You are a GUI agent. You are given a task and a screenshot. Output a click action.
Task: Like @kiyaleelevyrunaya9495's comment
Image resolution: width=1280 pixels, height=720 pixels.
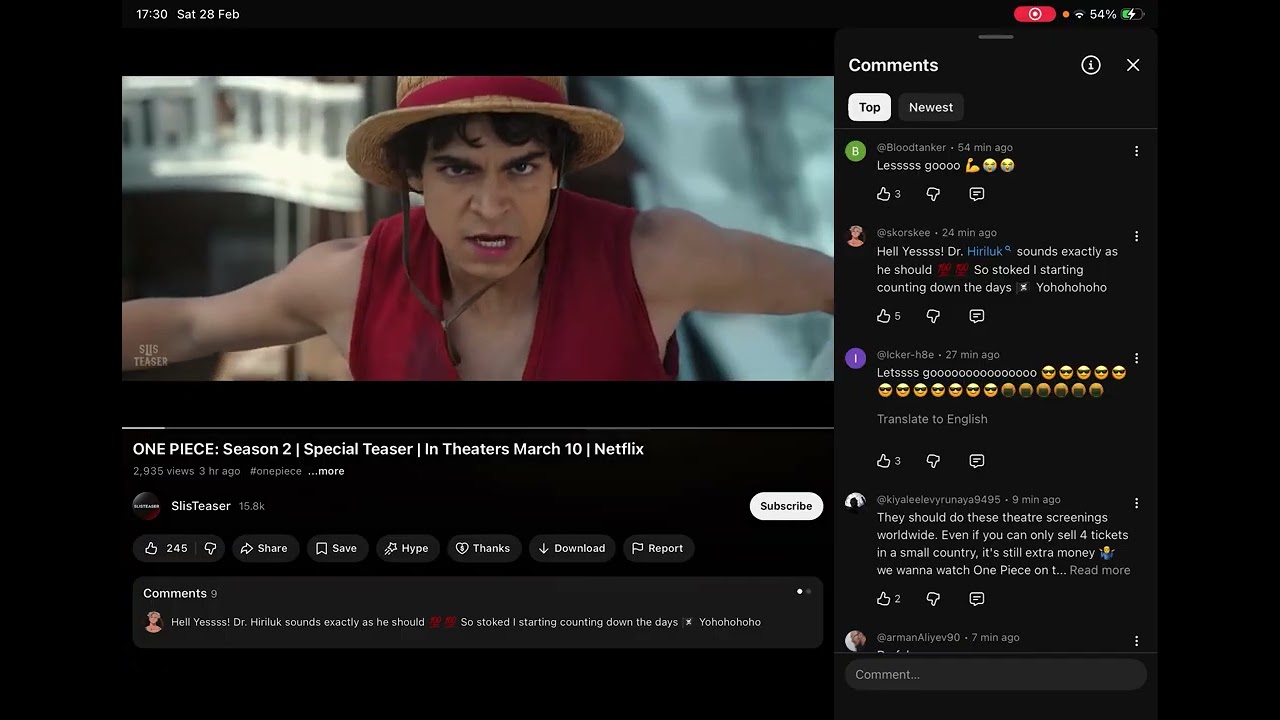(883, 599)
